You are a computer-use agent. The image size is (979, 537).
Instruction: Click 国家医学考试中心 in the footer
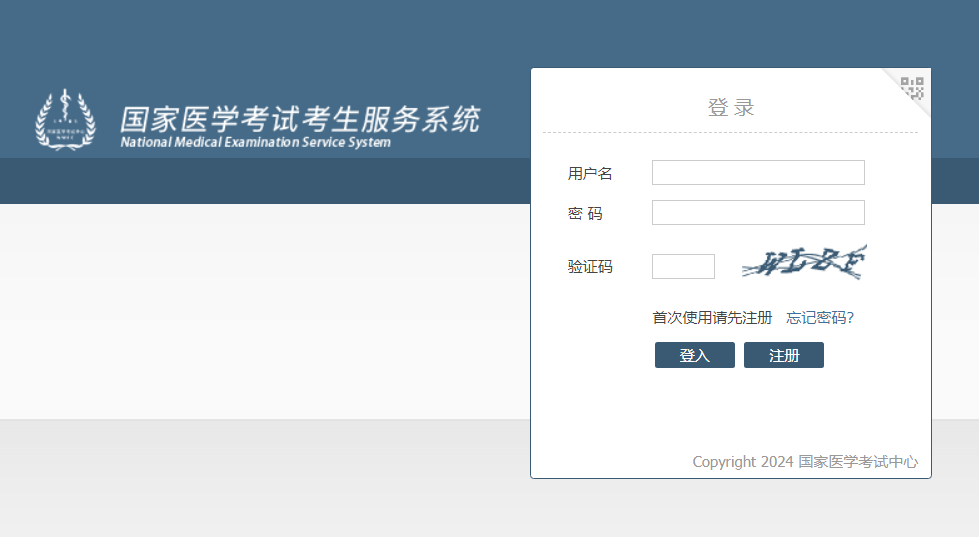pyautogui.click(x=858, y=462)
